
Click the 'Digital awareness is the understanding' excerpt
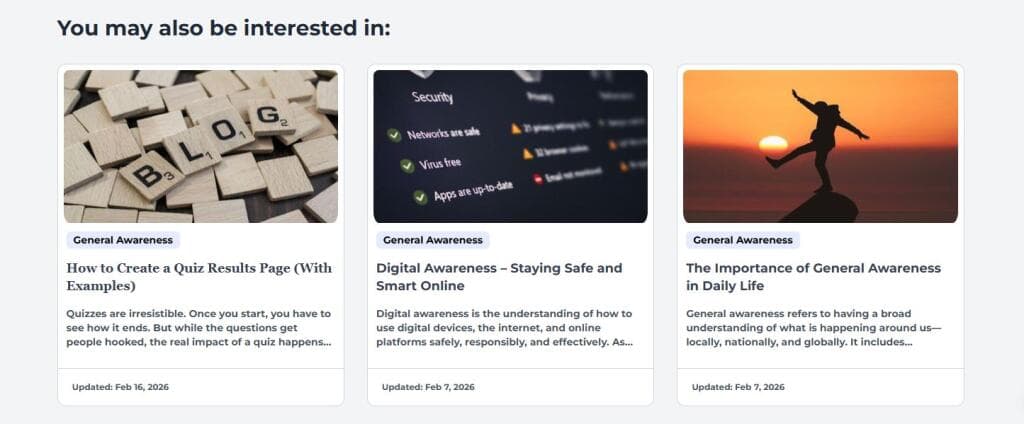pyautogui.click(x=505, y=328)
